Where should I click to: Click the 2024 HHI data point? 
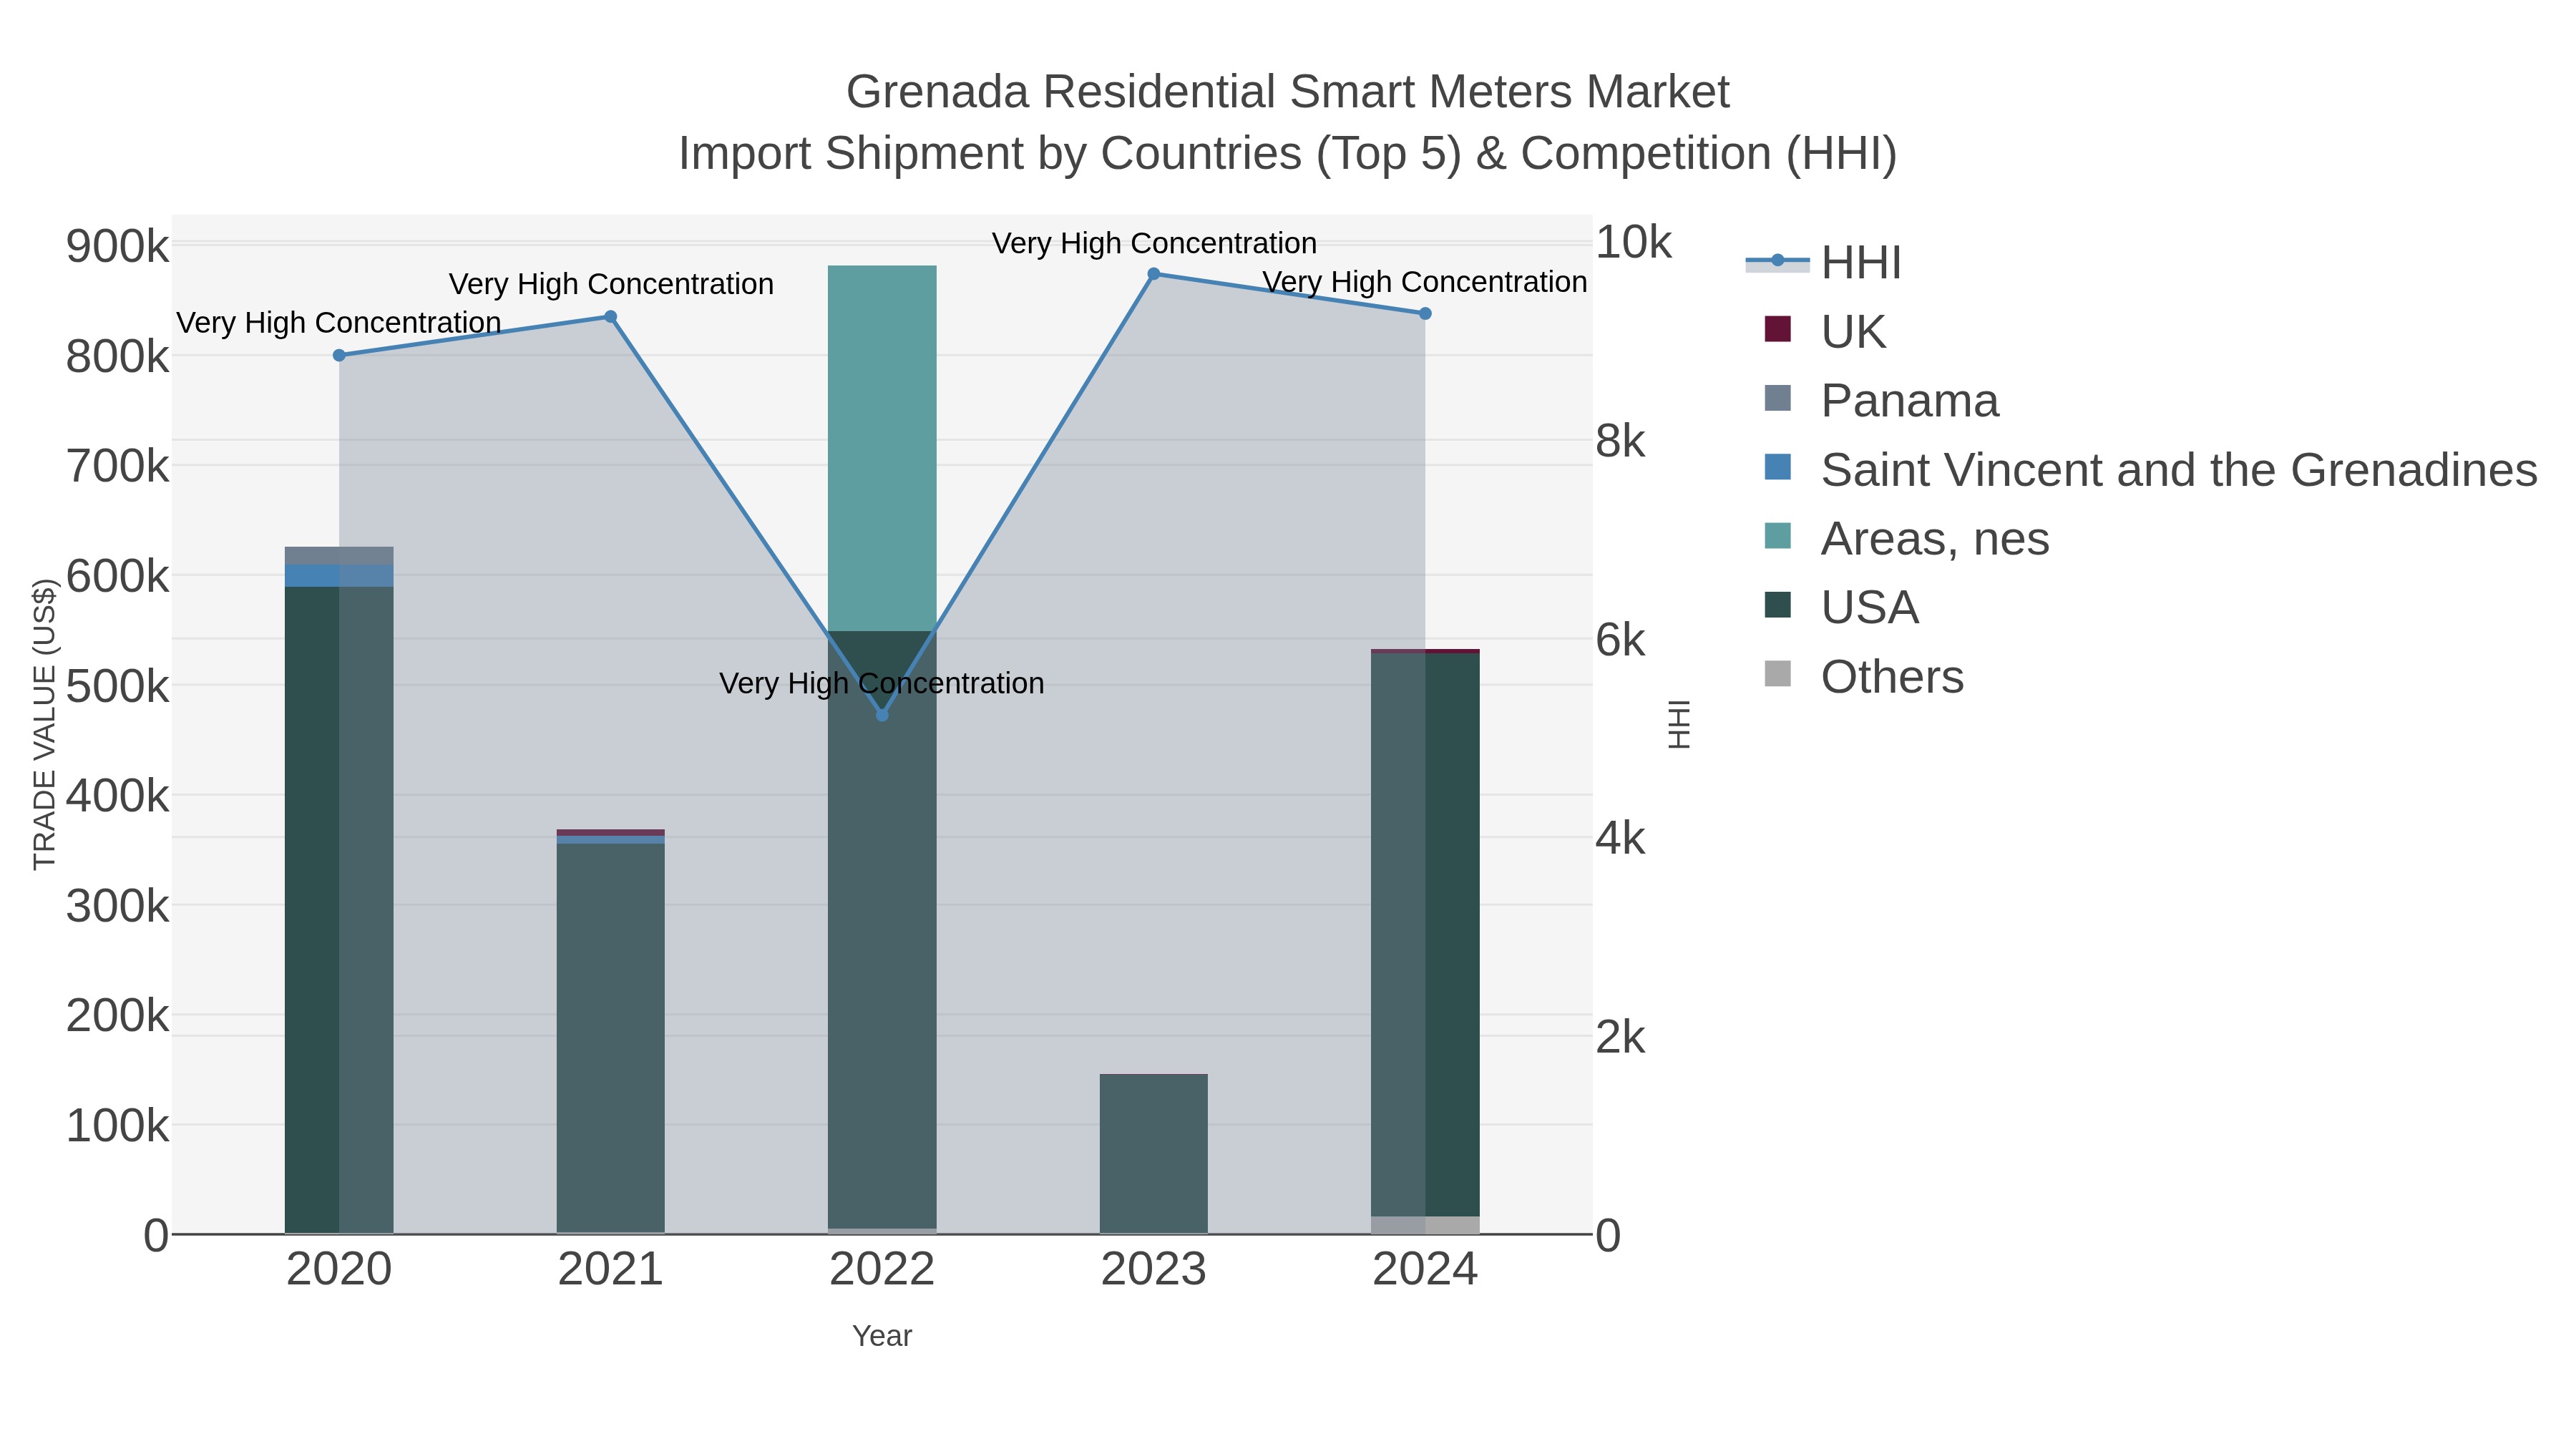click(x=1426, y=314)
